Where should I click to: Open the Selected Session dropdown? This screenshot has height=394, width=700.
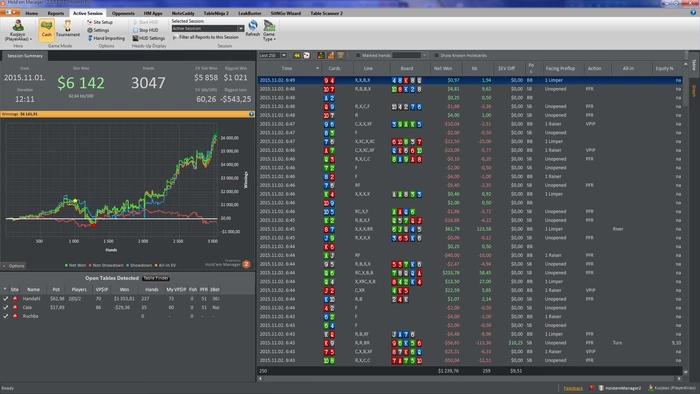tap(241, 29)
